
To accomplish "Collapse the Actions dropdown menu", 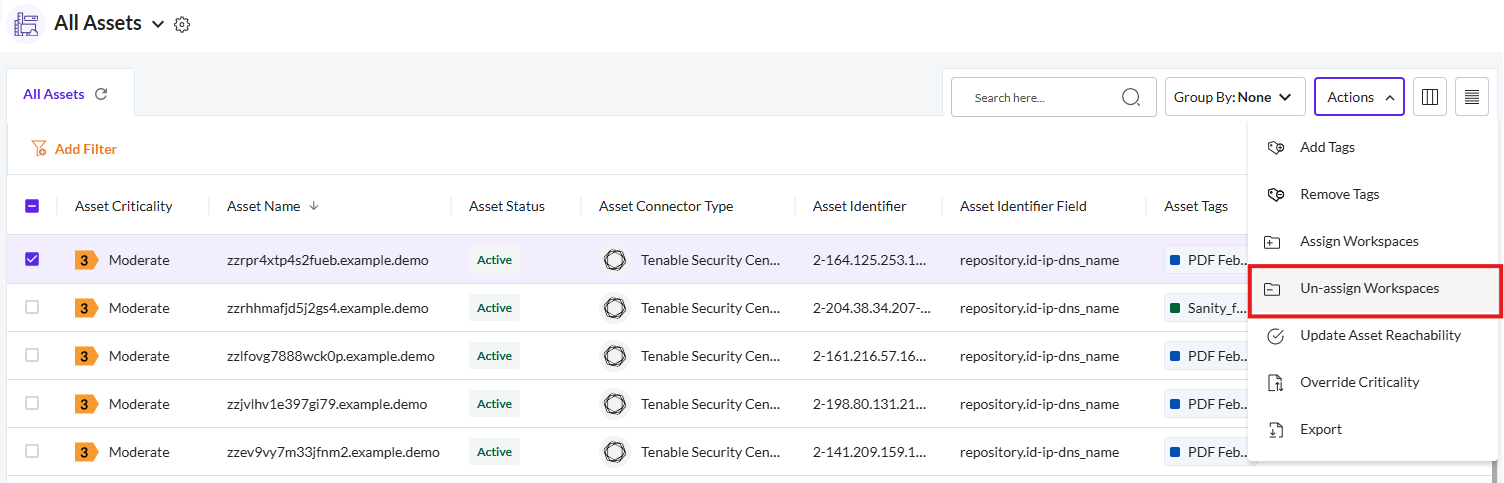I will 1359,97.
